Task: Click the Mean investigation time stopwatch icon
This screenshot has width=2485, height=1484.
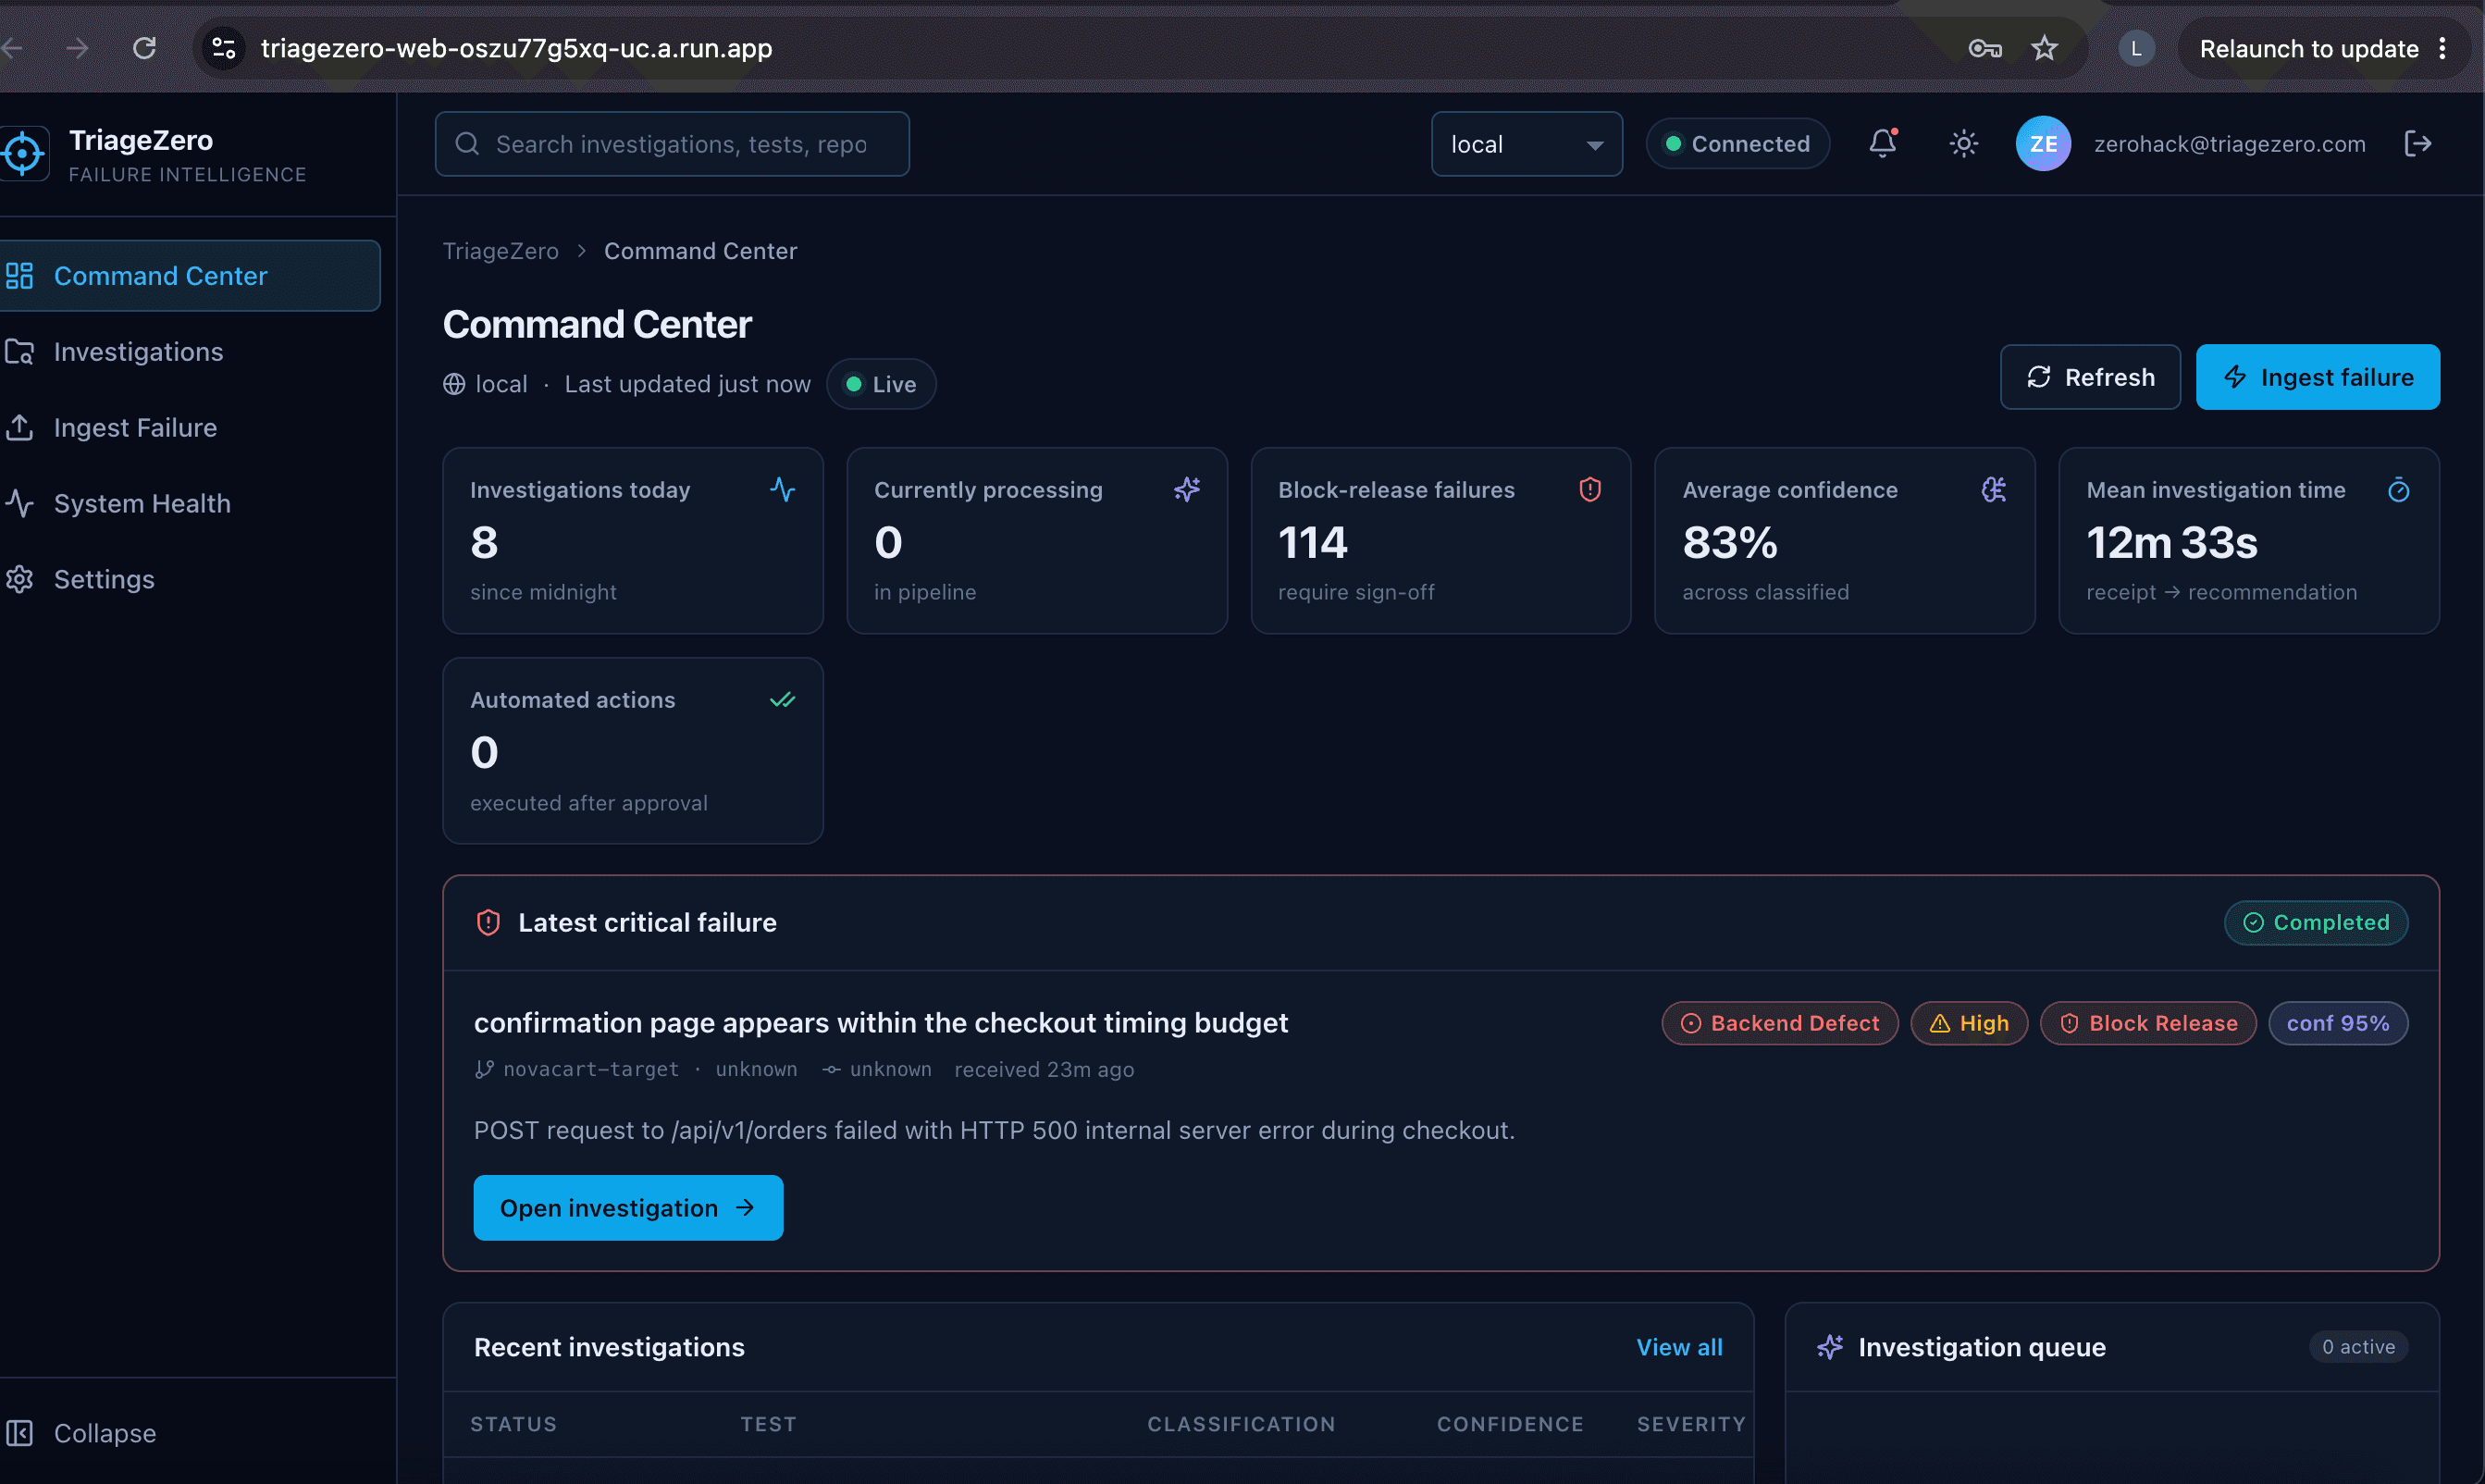Action: pos(2398,489)
